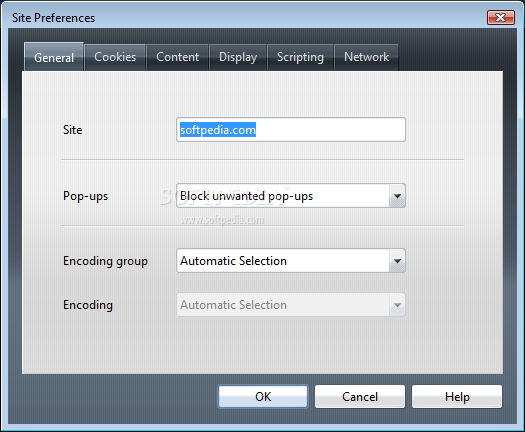This screenshot has width=525, height=432.
Task: Click the Cancel button
Action: point(360,397)
